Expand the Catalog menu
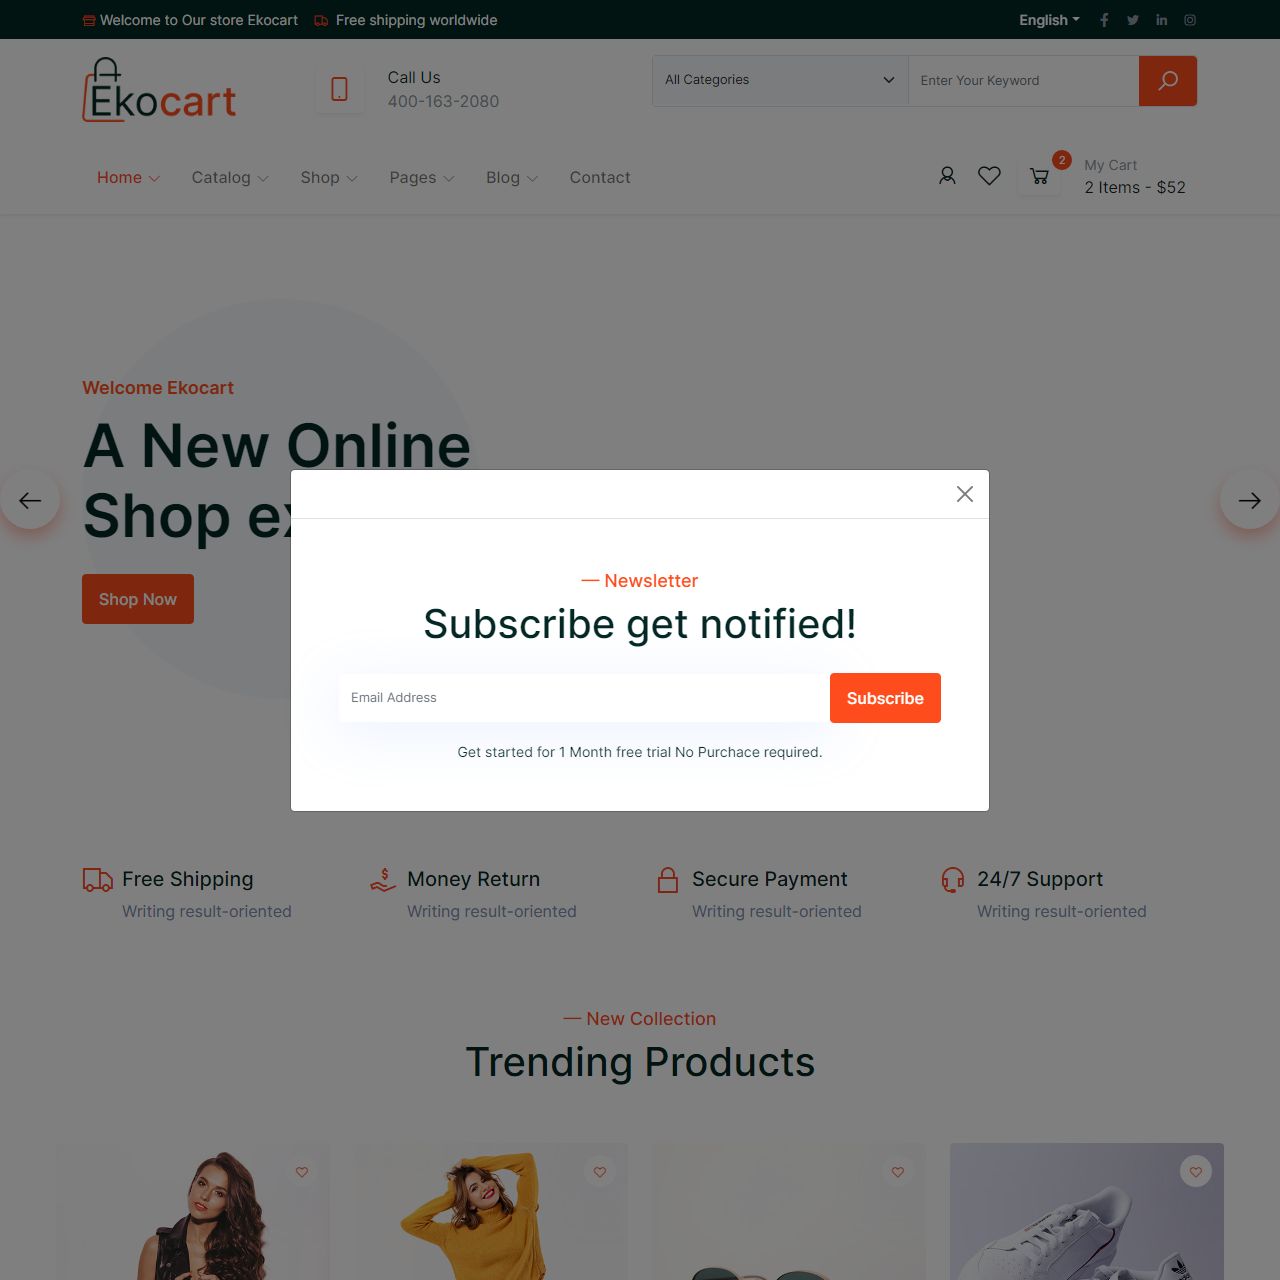The width and height of the screenshot is (1280, 1280). pyautogui.click(x=230, y=177)
